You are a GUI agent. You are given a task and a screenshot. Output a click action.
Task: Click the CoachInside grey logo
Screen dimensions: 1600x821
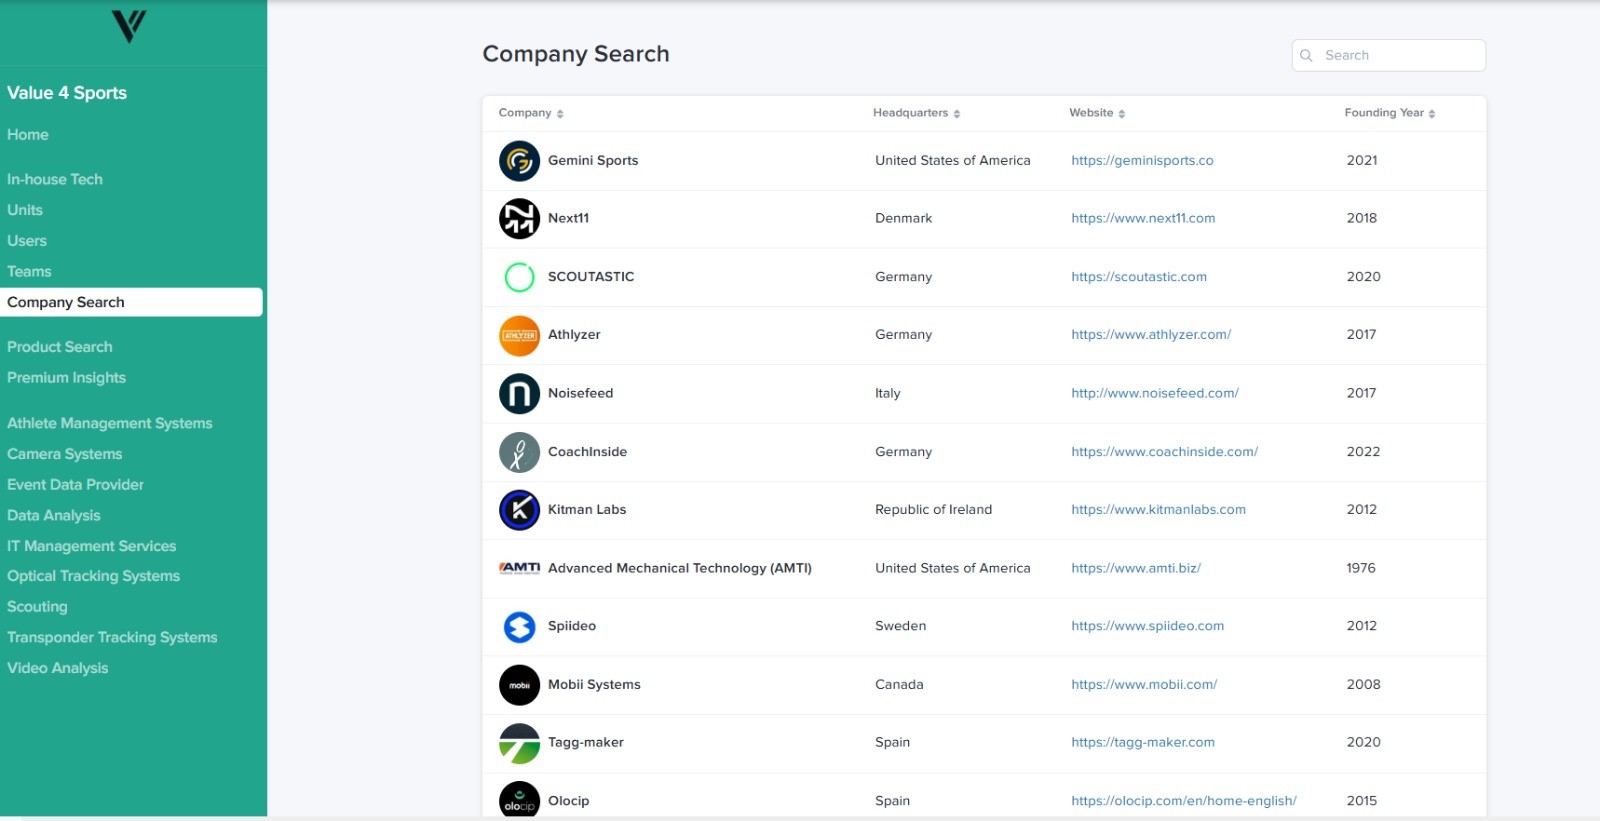coord(519,452)
